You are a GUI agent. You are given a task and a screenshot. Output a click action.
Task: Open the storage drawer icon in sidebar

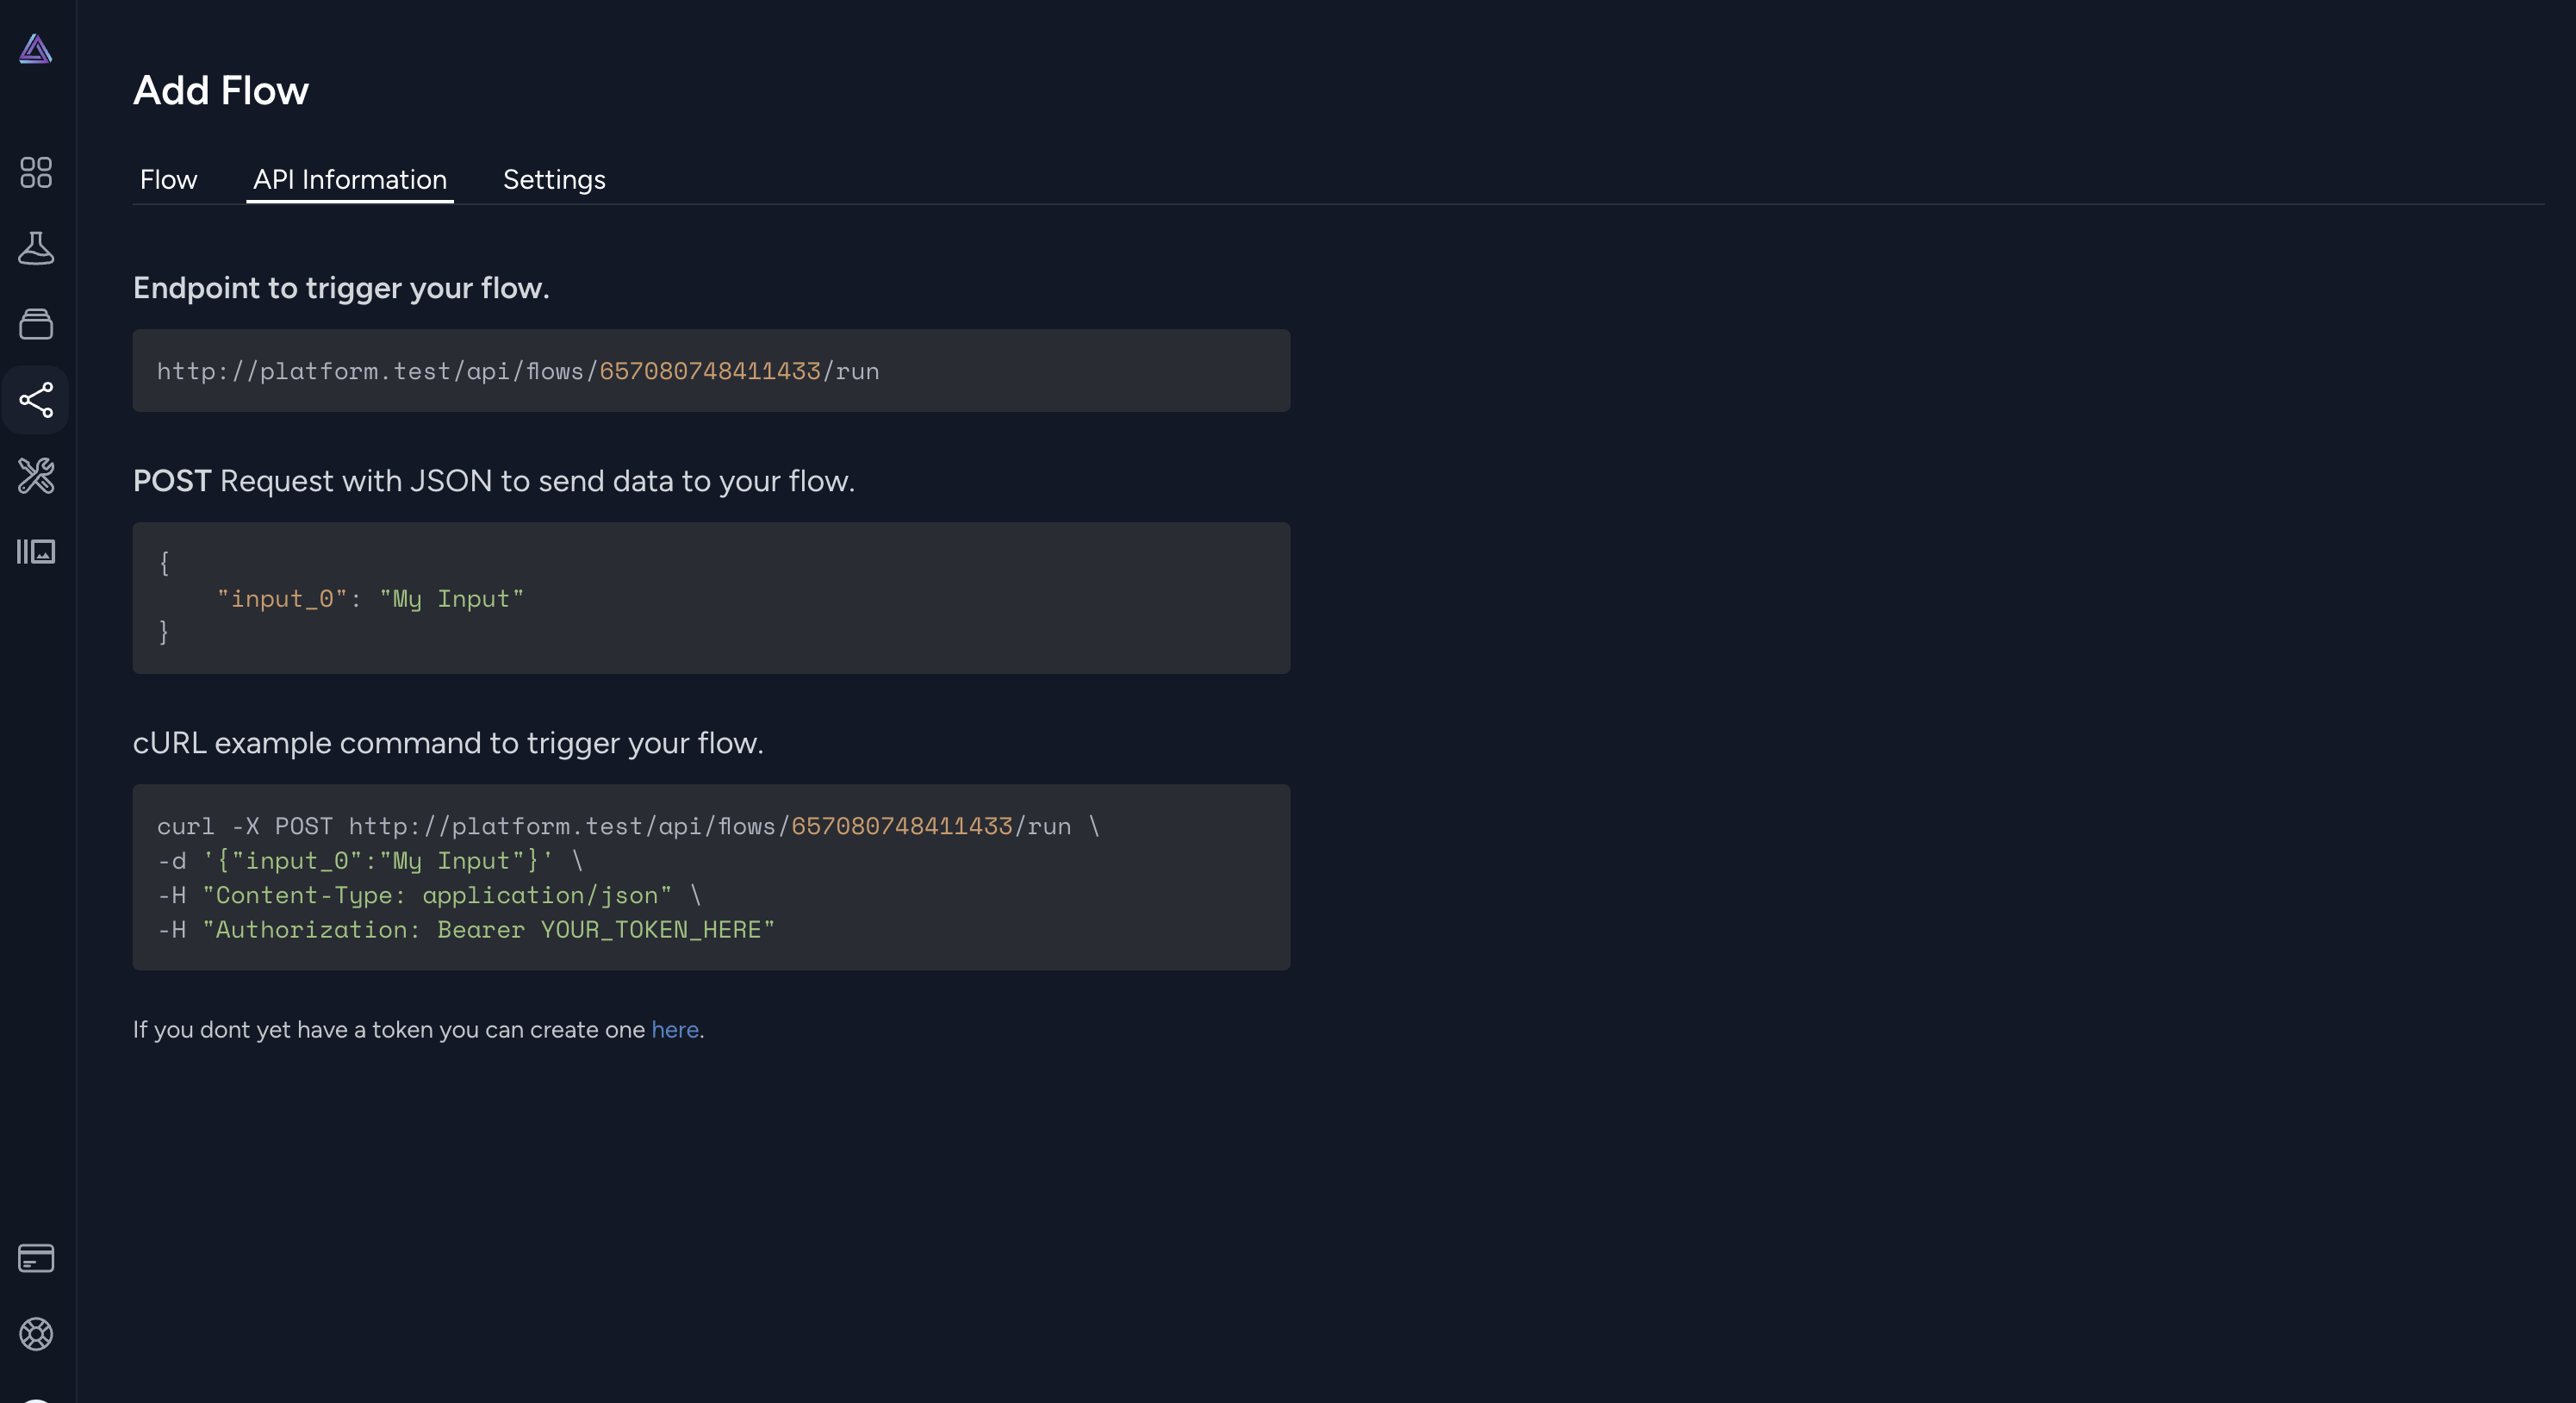[36, 324]
